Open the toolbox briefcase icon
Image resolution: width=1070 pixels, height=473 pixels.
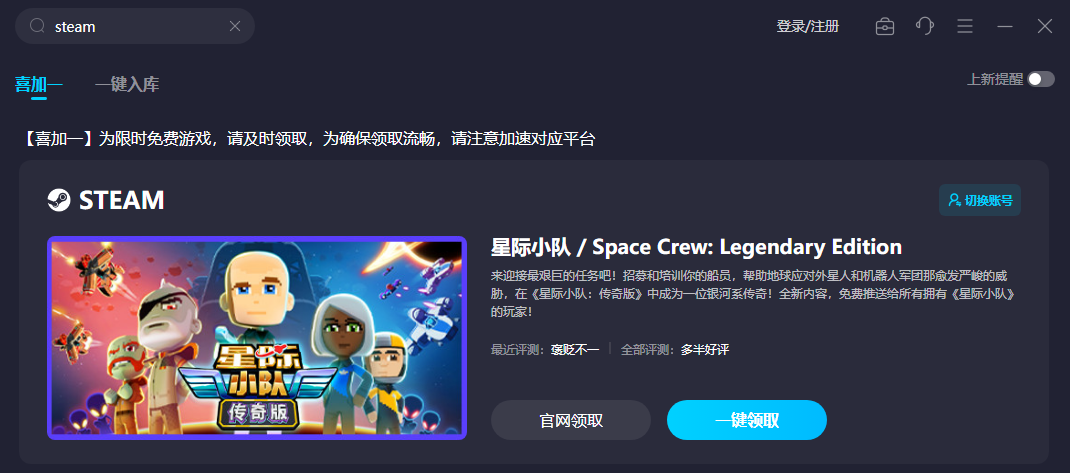884,27
